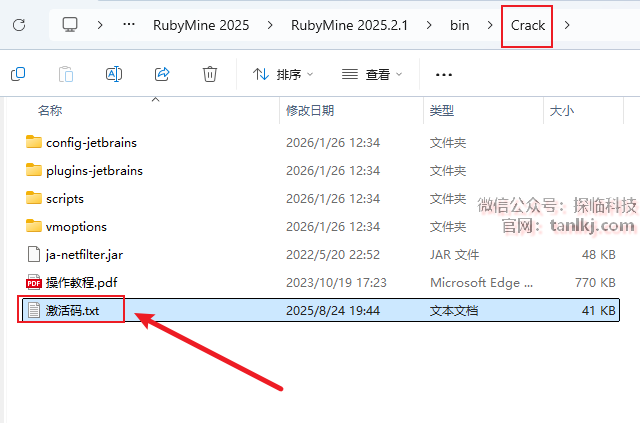The width and height of the screenshot is (640, 423).
Task: Click the scripts folder icon
Action: (34, 198)
